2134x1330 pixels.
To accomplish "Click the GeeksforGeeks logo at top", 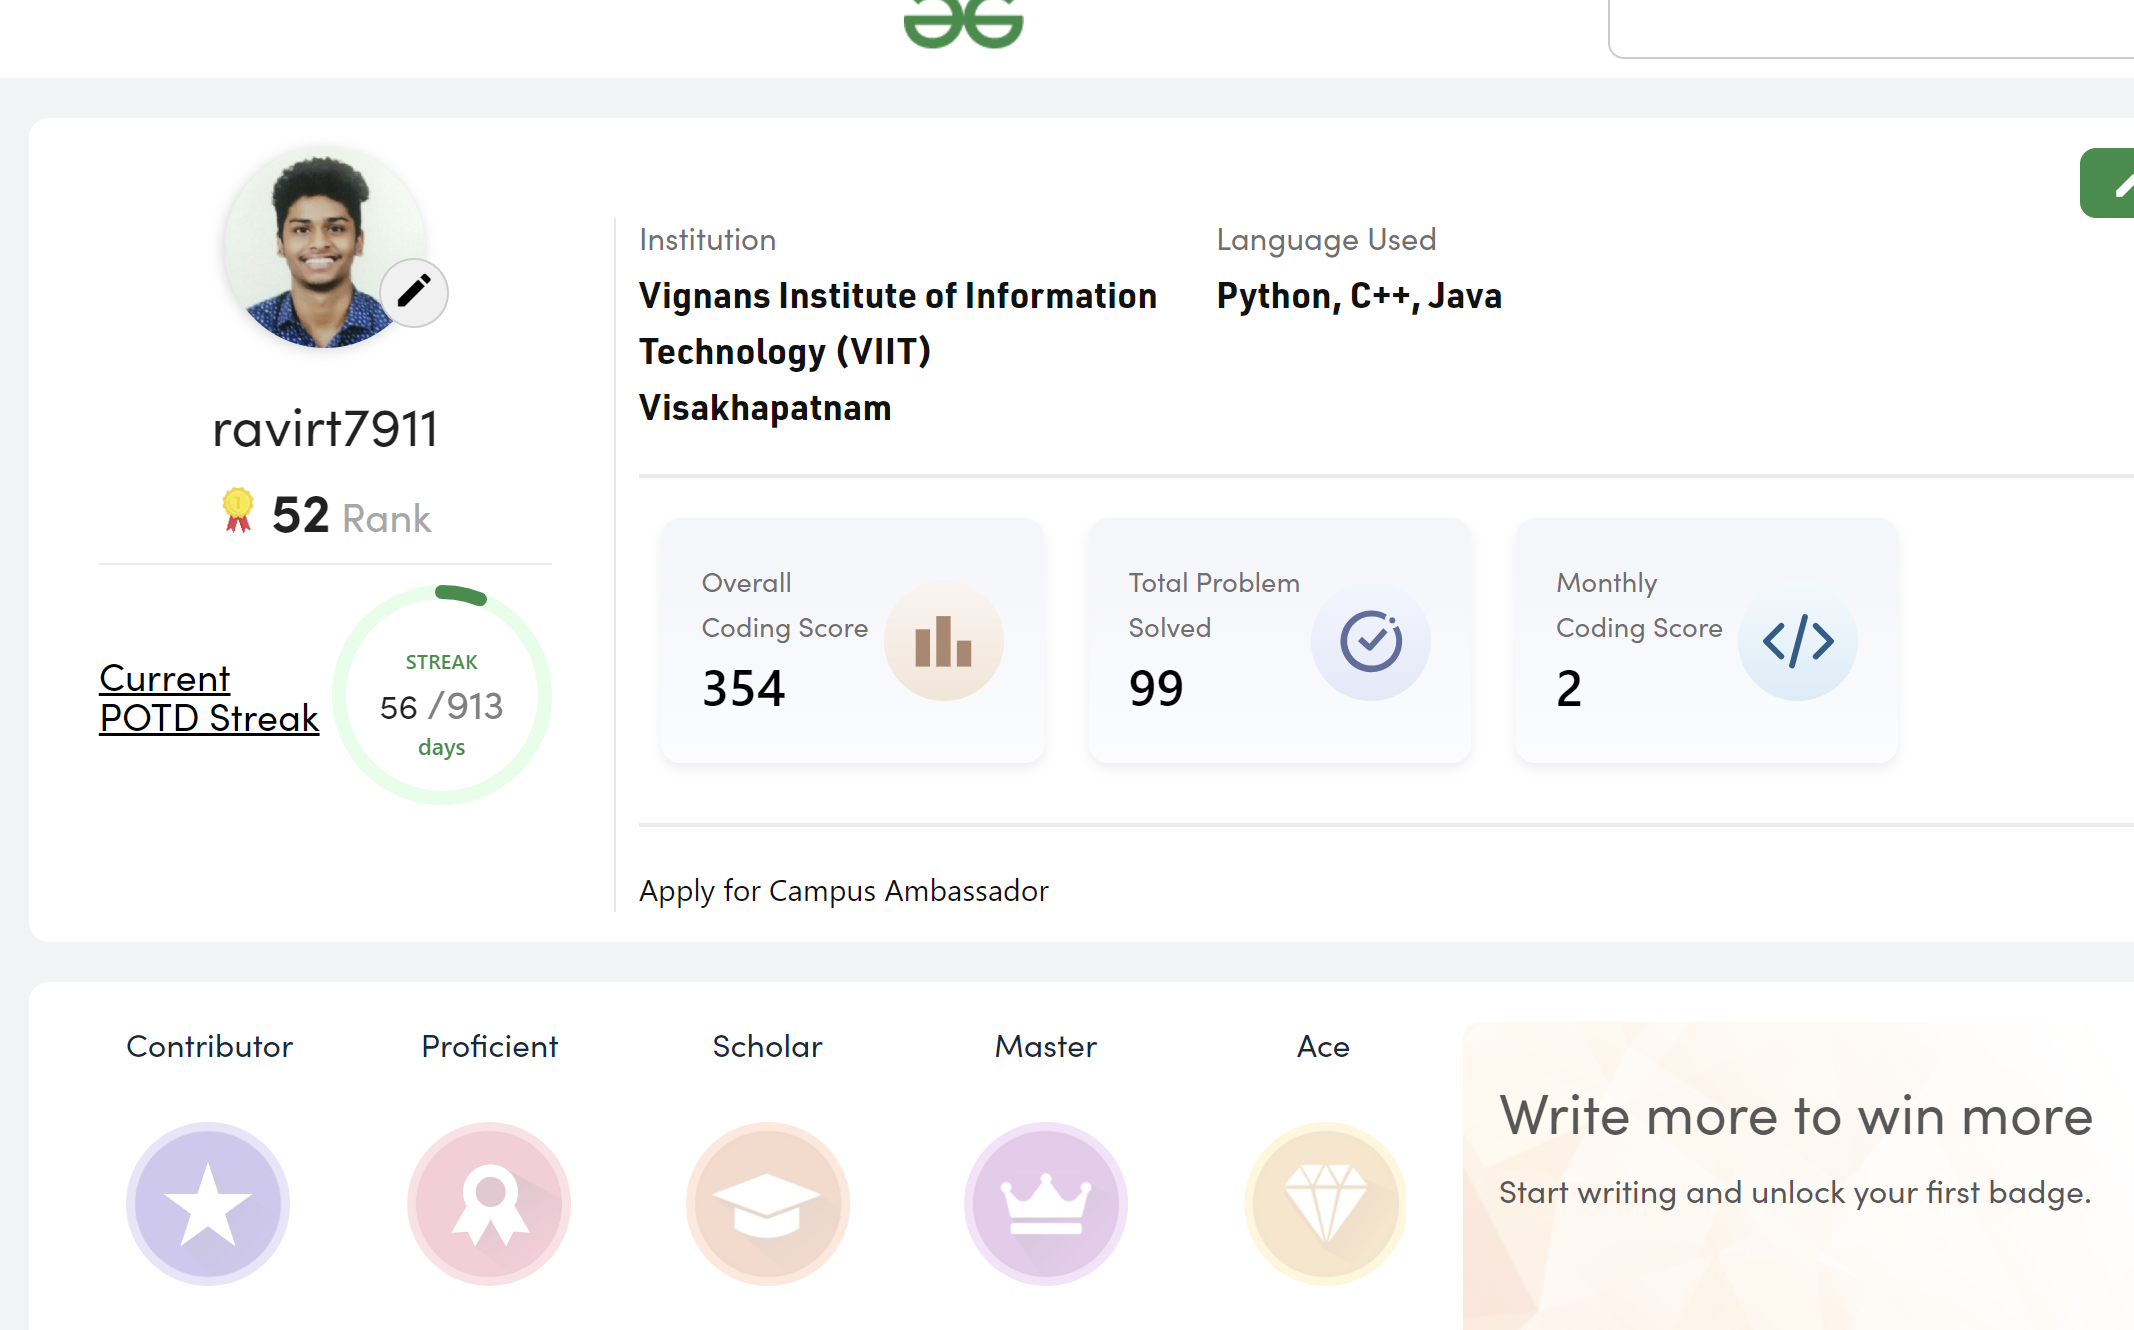I will click(x=963, y=22).
